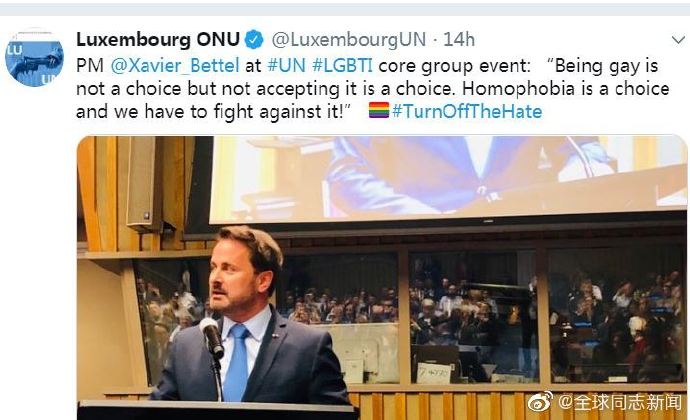Open the 14h tweet timestamp
Screen dimensions: 690x420
[458, 40]
